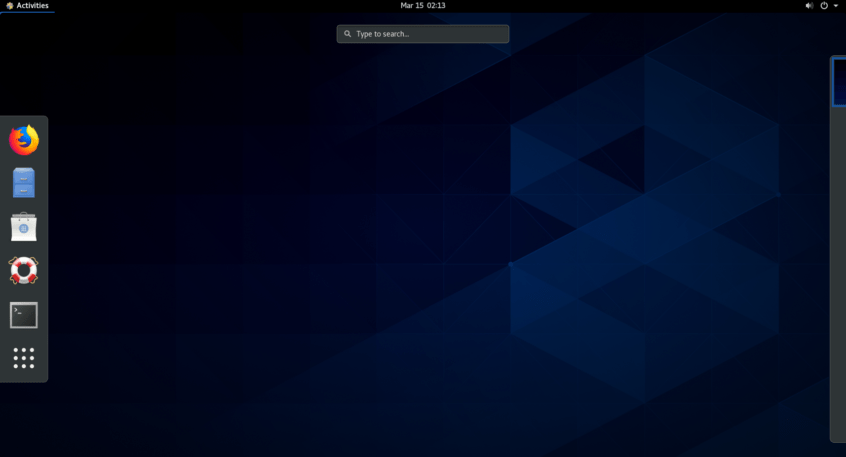This screenshot has height=457, width=846.
Task: Click the power icon in top bar
Action: coord(824,6)
